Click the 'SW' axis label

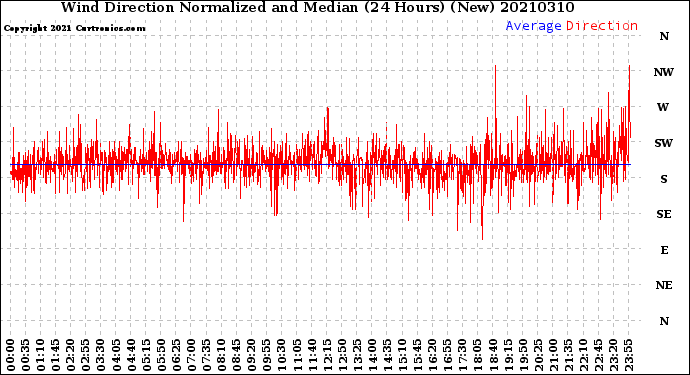click(664, 143)
